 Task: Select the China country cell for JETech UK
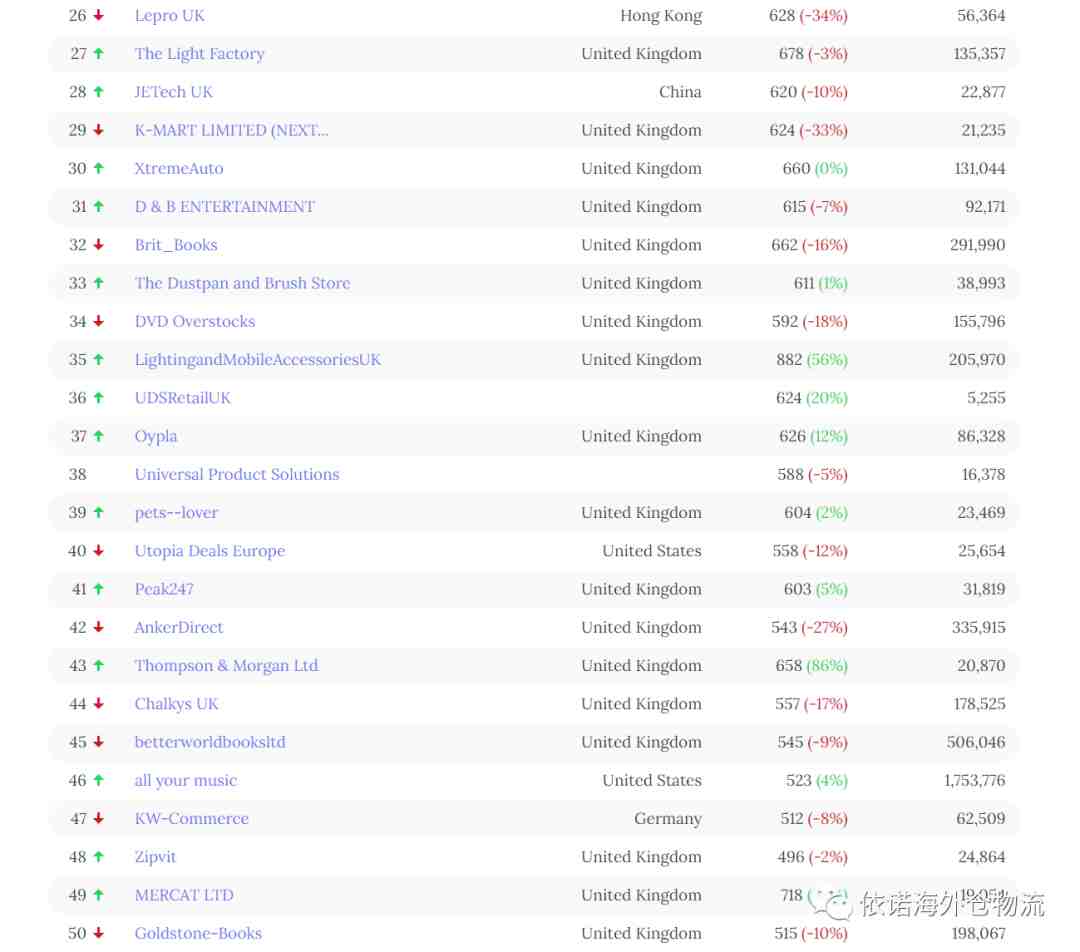(680, 92)
